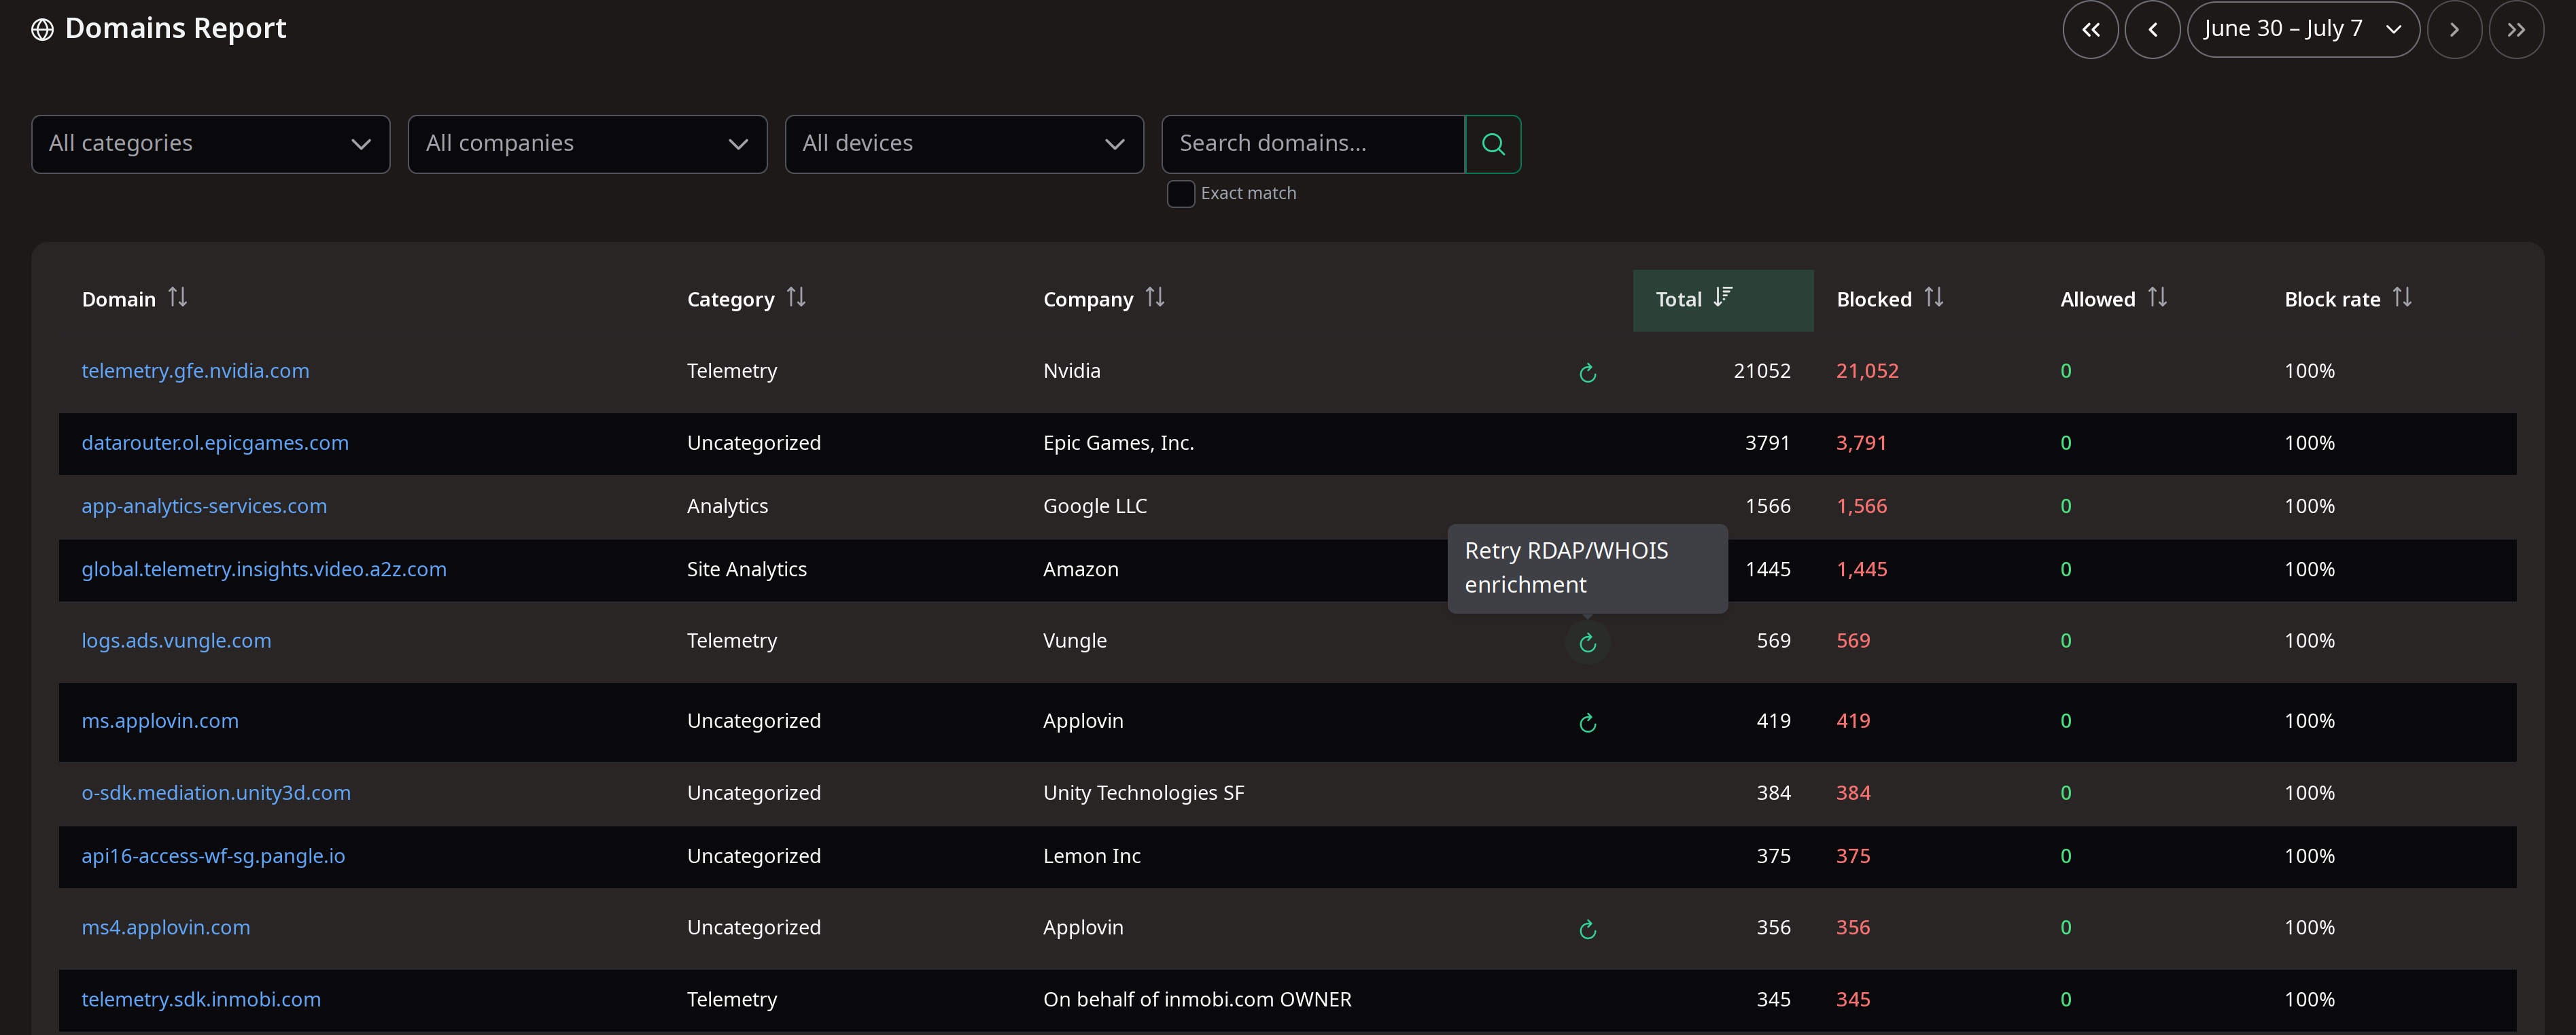This screenshot has width=2576, height=1035.
Task: Retry enrichment icon in ms4.applovin.com row
Action: point(1587,930)
